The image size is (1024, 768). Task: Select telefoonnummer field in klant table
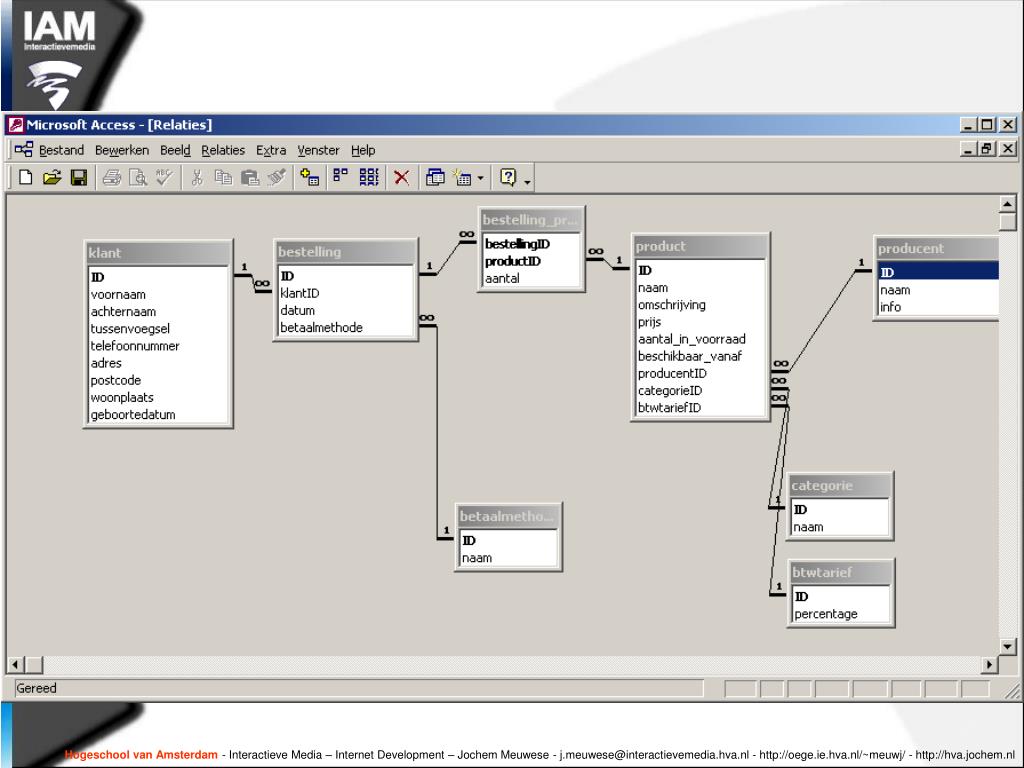coord(158,346)
